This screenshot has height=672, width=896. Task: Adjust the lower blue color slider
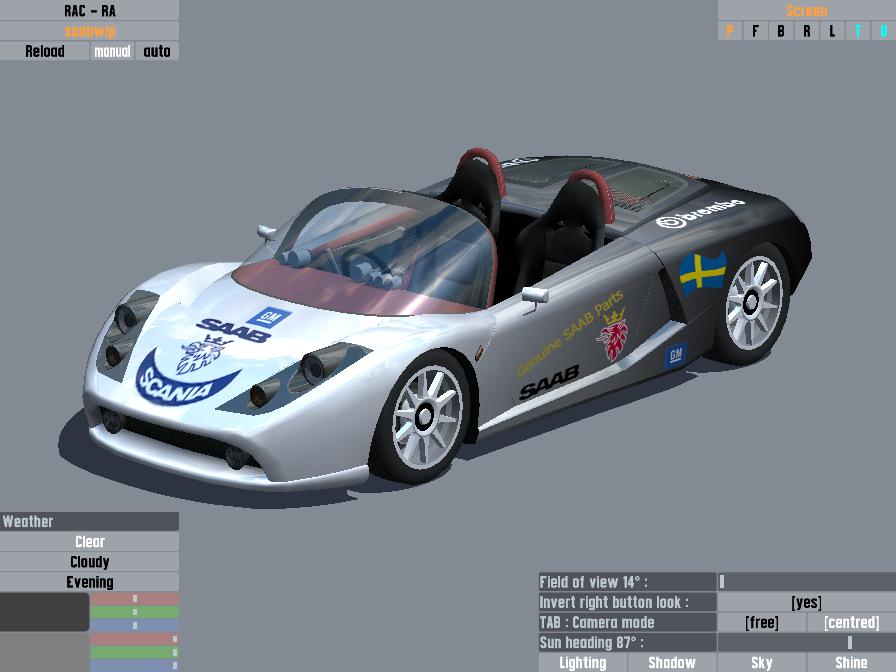click(x=135, y=665)
